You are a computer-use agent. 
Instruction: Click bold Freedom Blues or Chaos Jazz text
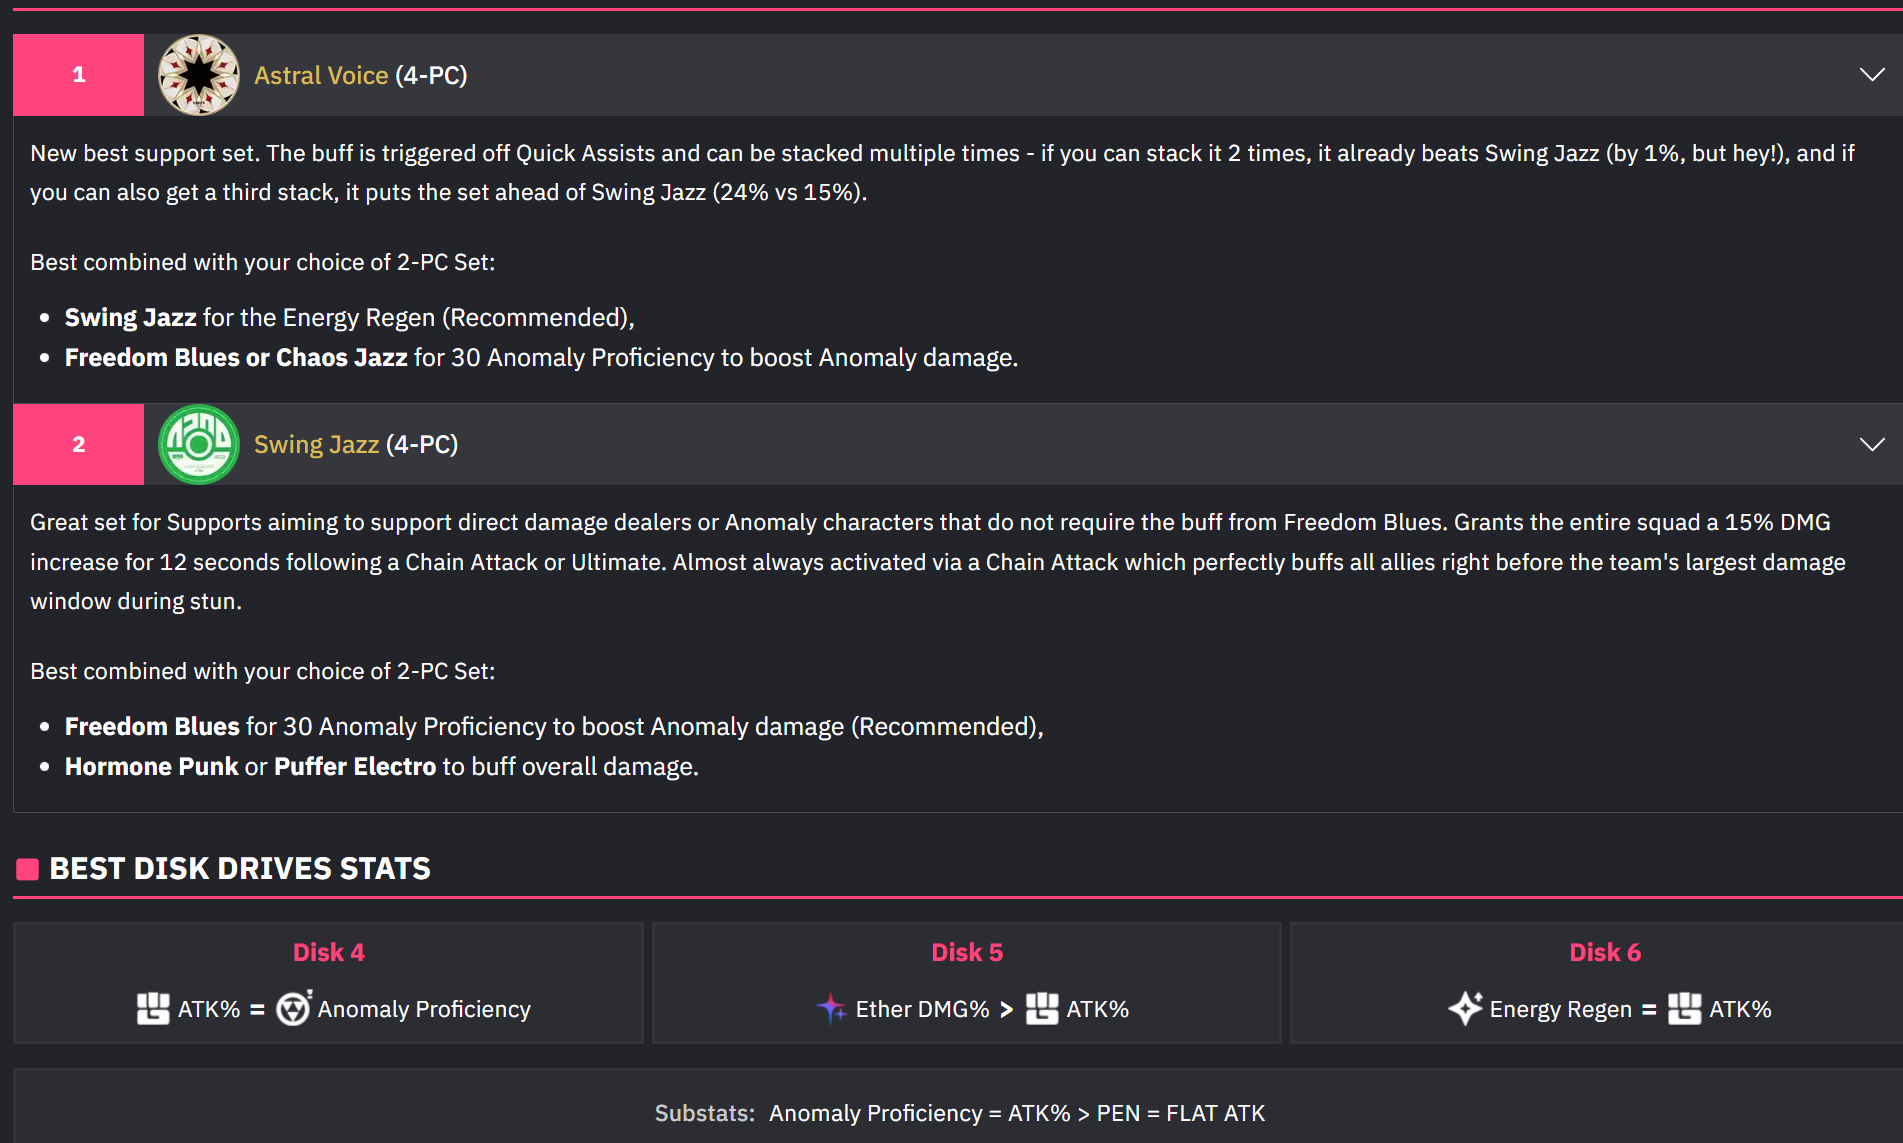pyautogui.click(x=236, y=358)
